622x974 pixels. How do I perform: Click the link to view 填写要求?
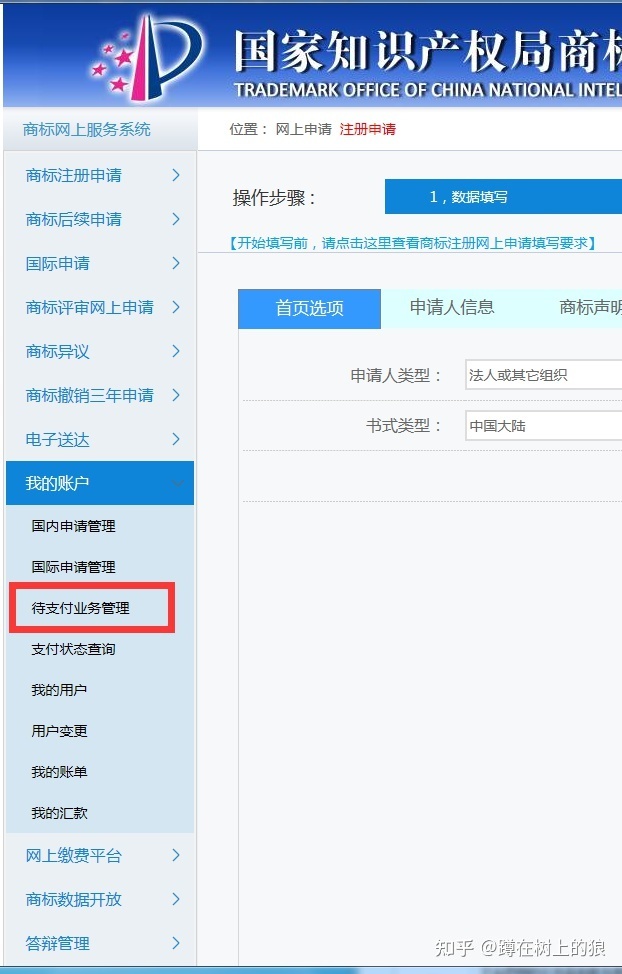(412, 243)
